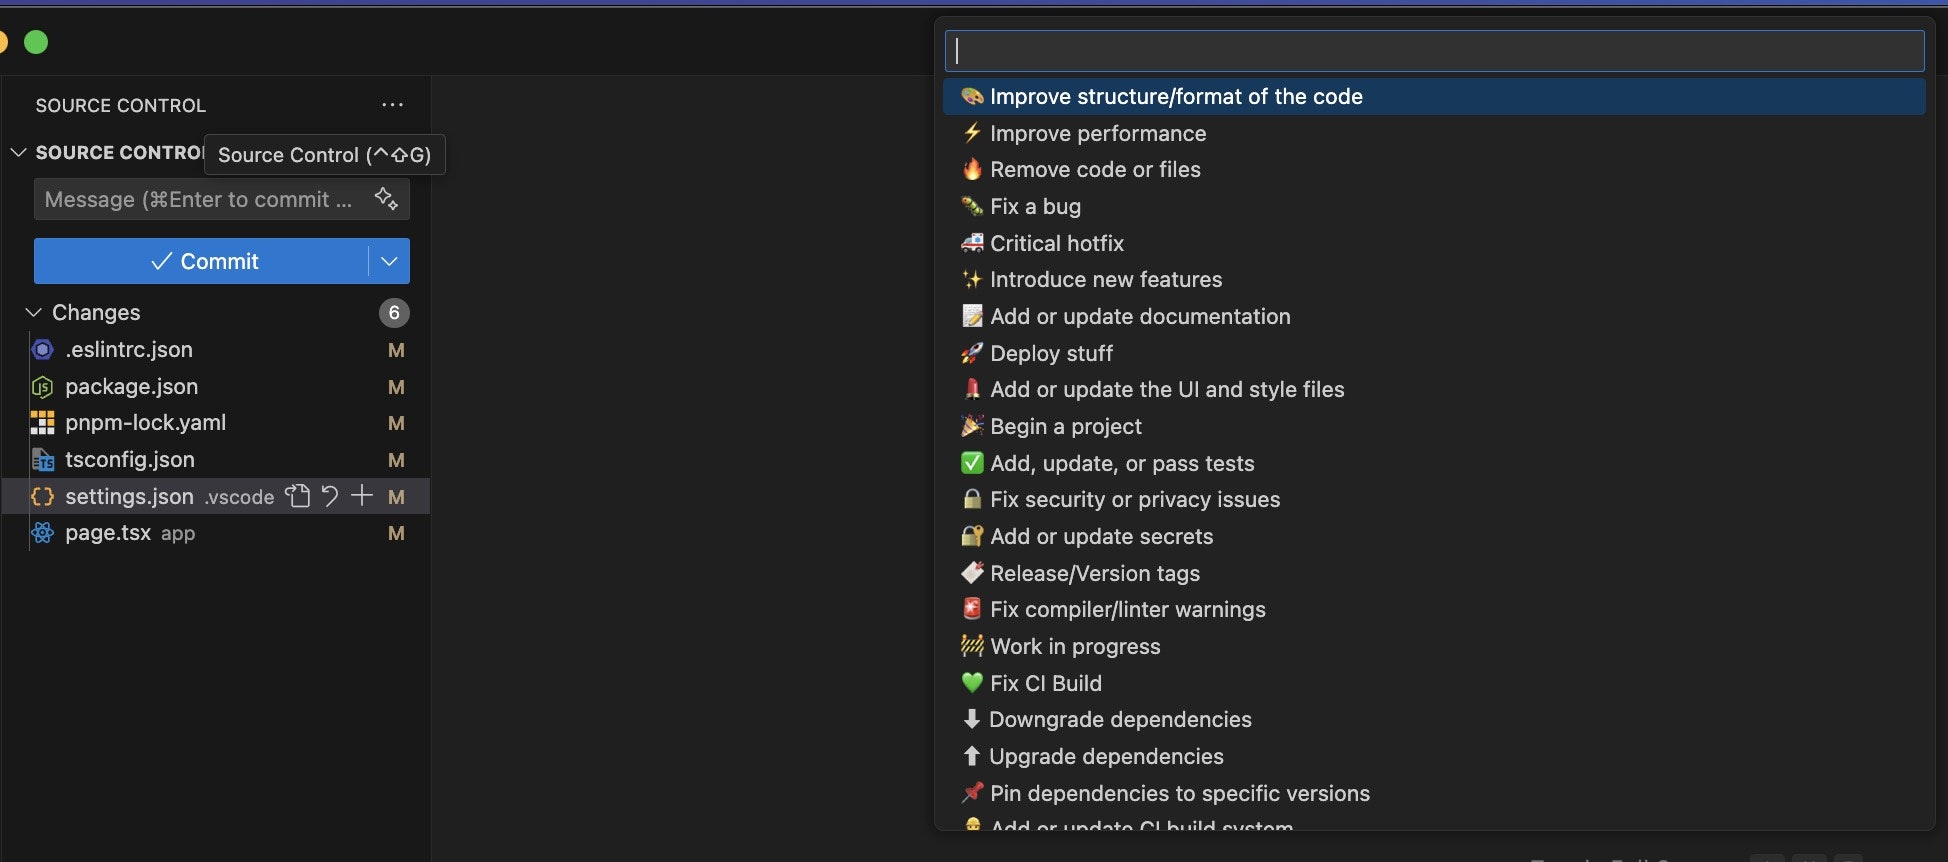Discard changes icon on settings.json row
The image size is (1948, 862).
click(330, 496)
